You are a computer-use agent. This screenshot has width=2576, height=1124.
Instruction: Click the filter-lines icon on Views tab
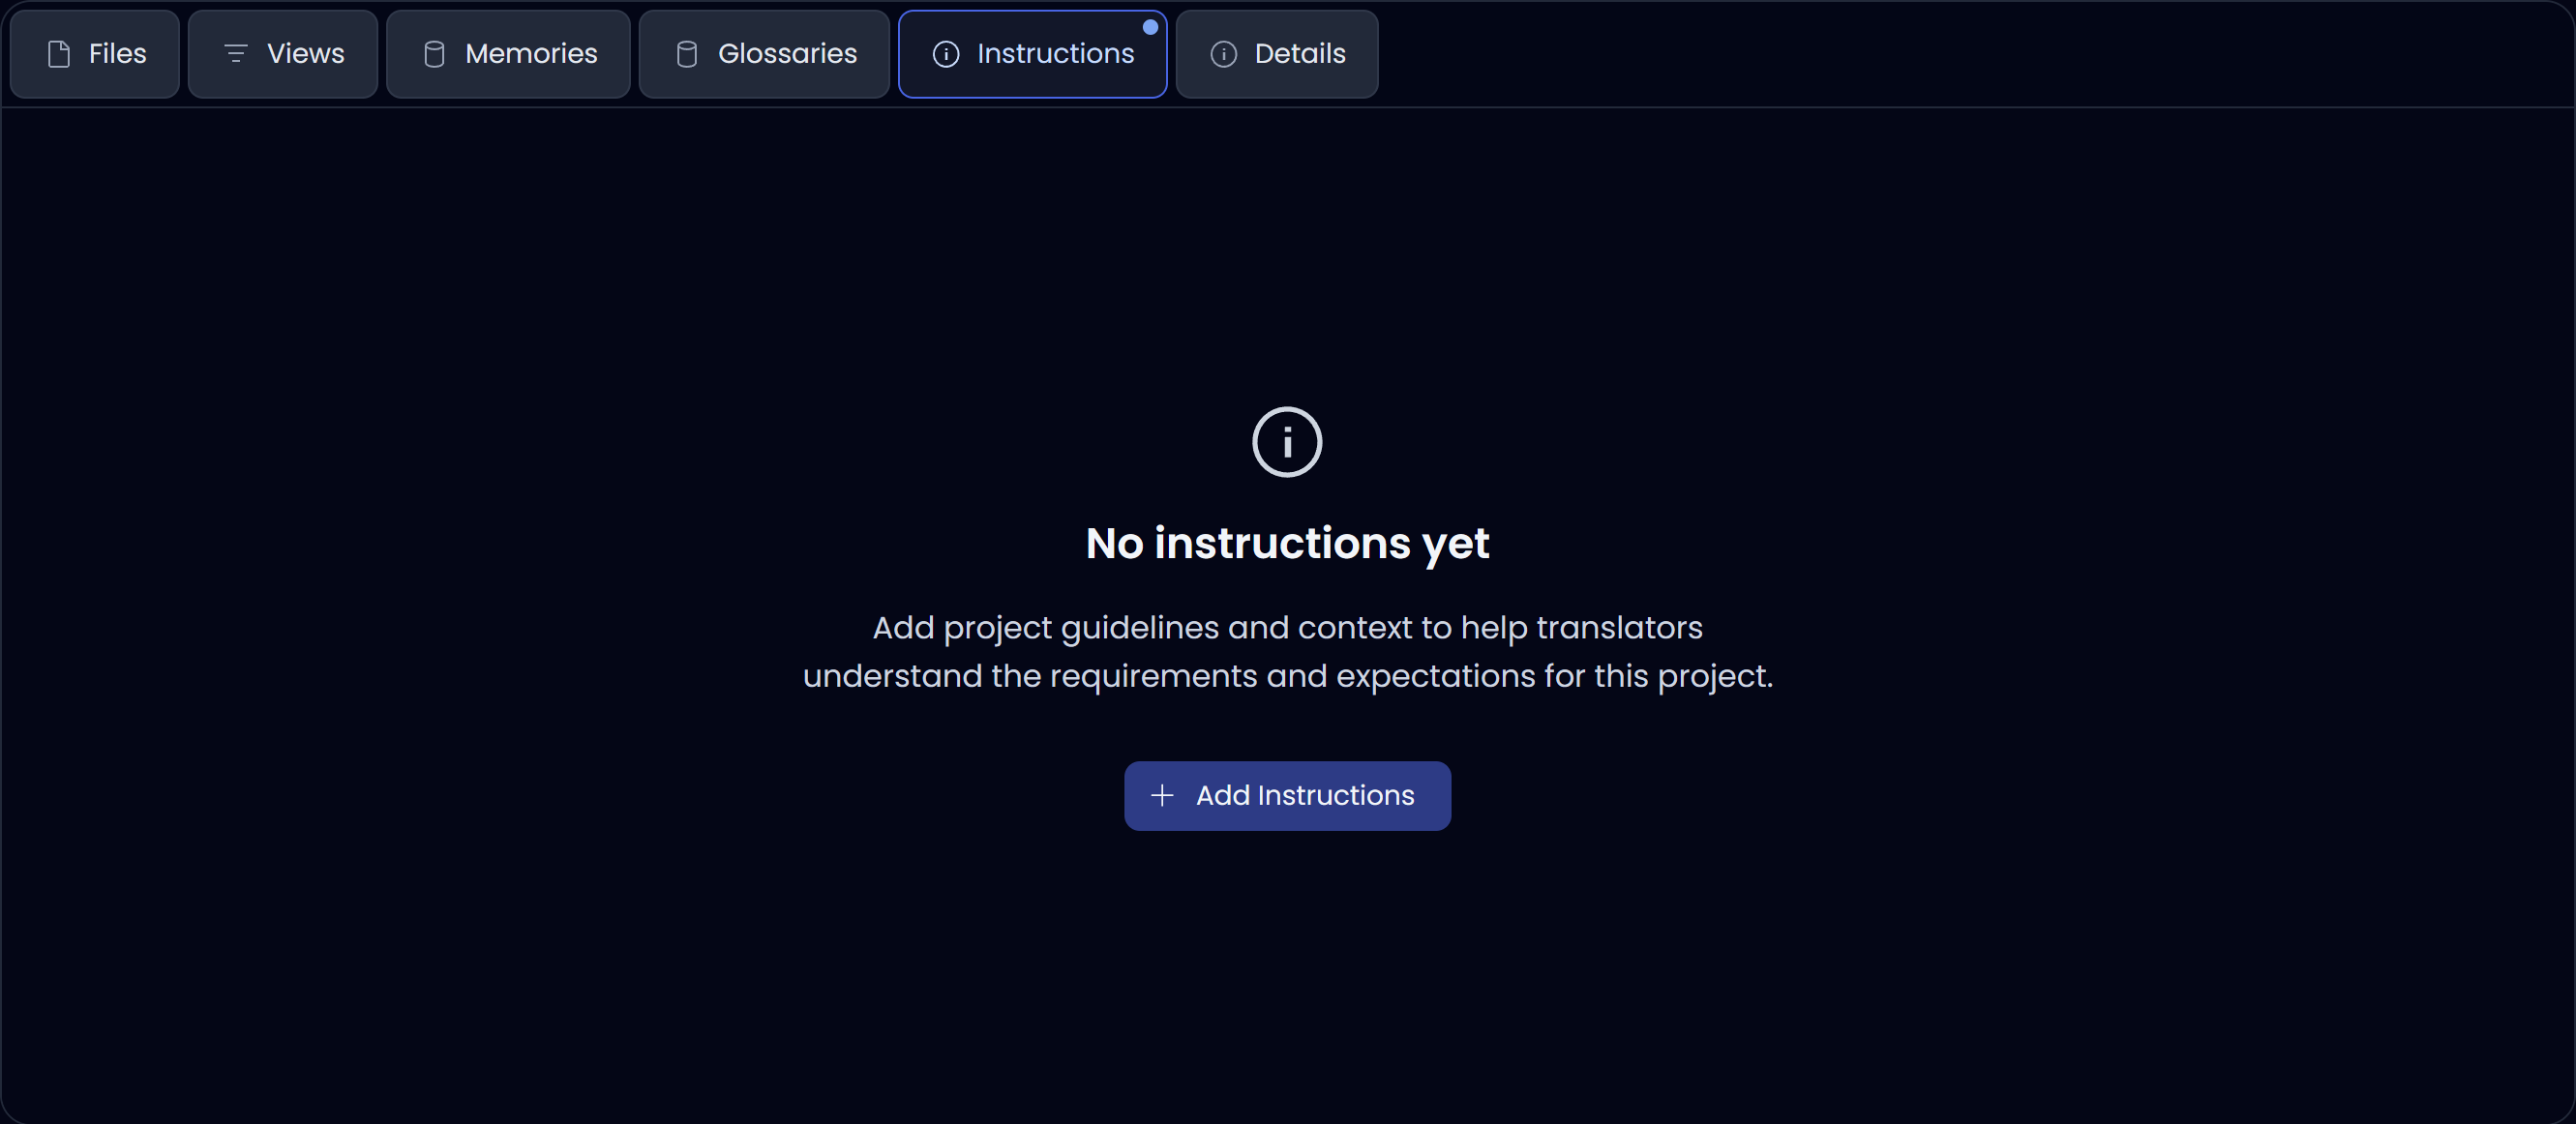coord(236,54)
